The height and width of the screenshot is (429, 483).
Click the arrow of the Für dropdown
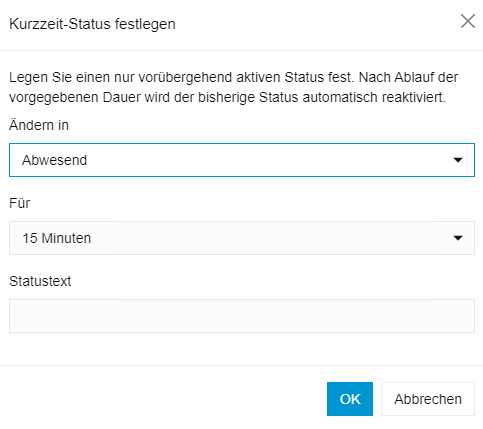458,238
